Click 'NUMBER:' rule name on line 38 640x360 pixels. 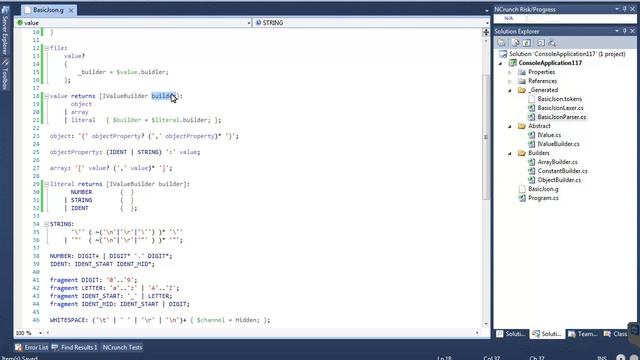tap(62, 256)
